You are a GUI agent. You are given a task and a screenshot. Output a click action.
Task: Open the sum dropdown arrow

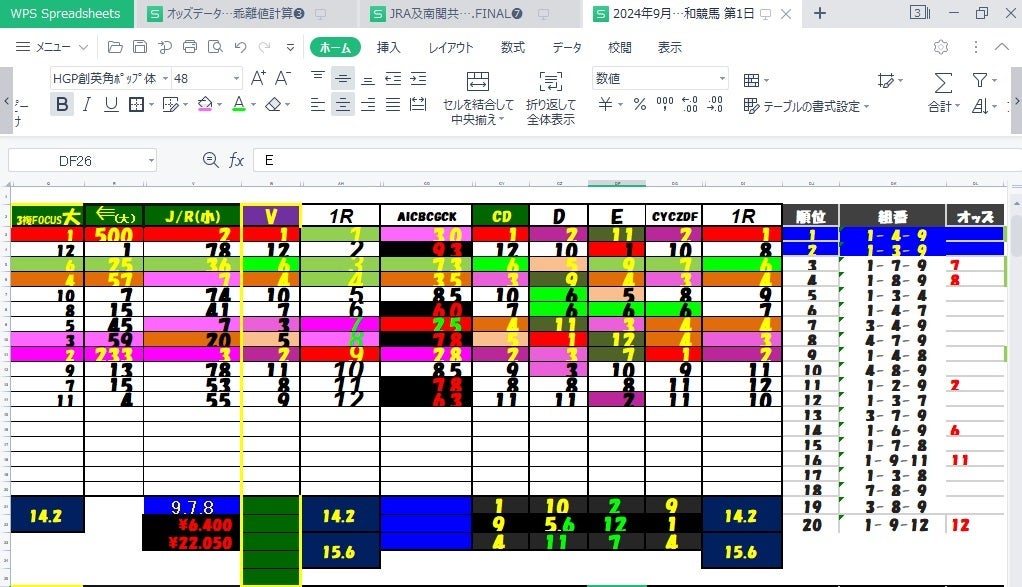(957, 106)
